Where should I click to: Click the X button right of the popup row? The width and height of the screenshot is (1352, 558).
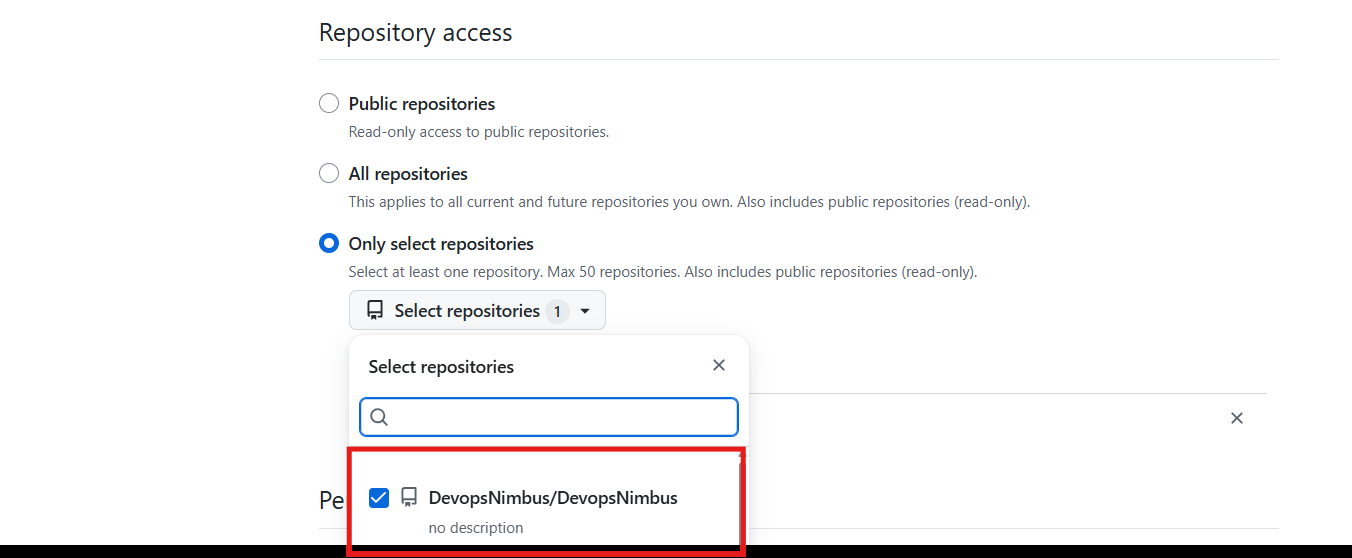pyautogui.click(x=1237, y=418)
